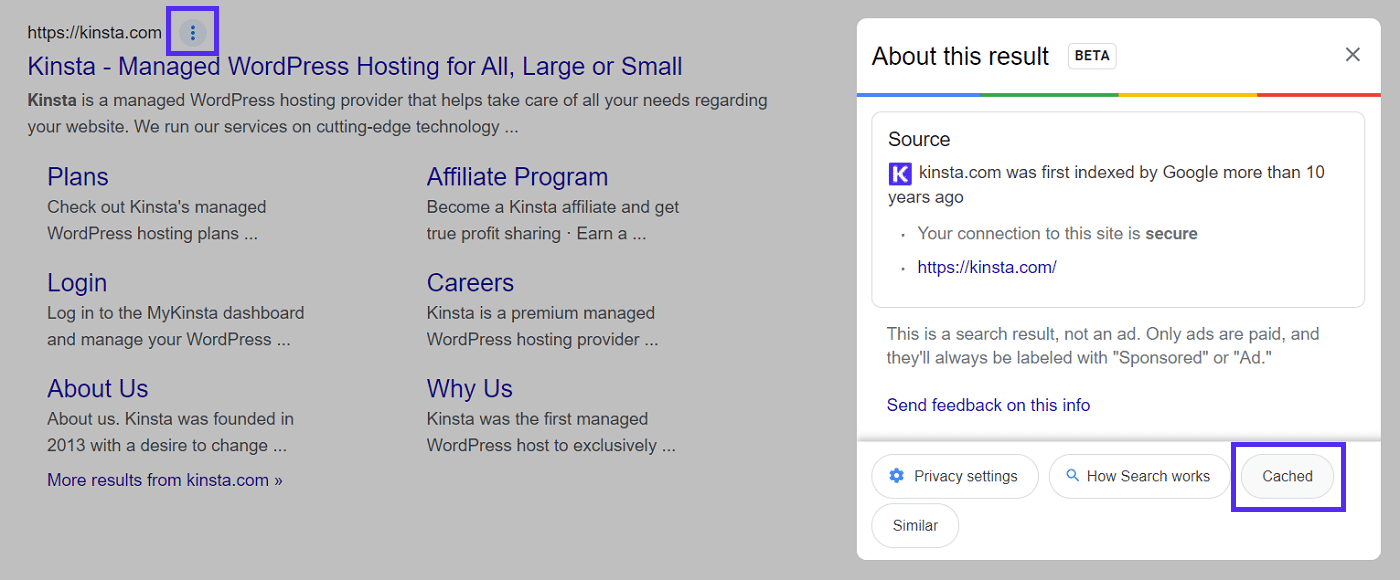Click the magnifier icon on How Search works
Screen dimensions: 1400x580
[1071, 476]
